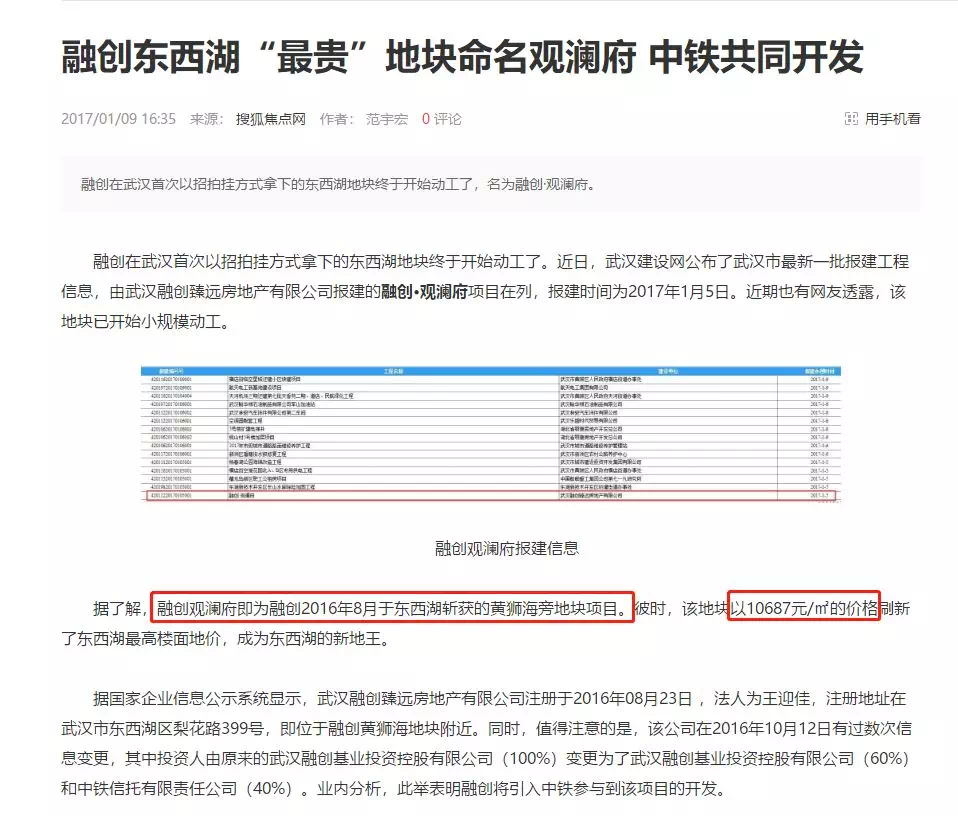
Task: Click the text 注册于2016年08月23日
Action: (x=609, y=698)
